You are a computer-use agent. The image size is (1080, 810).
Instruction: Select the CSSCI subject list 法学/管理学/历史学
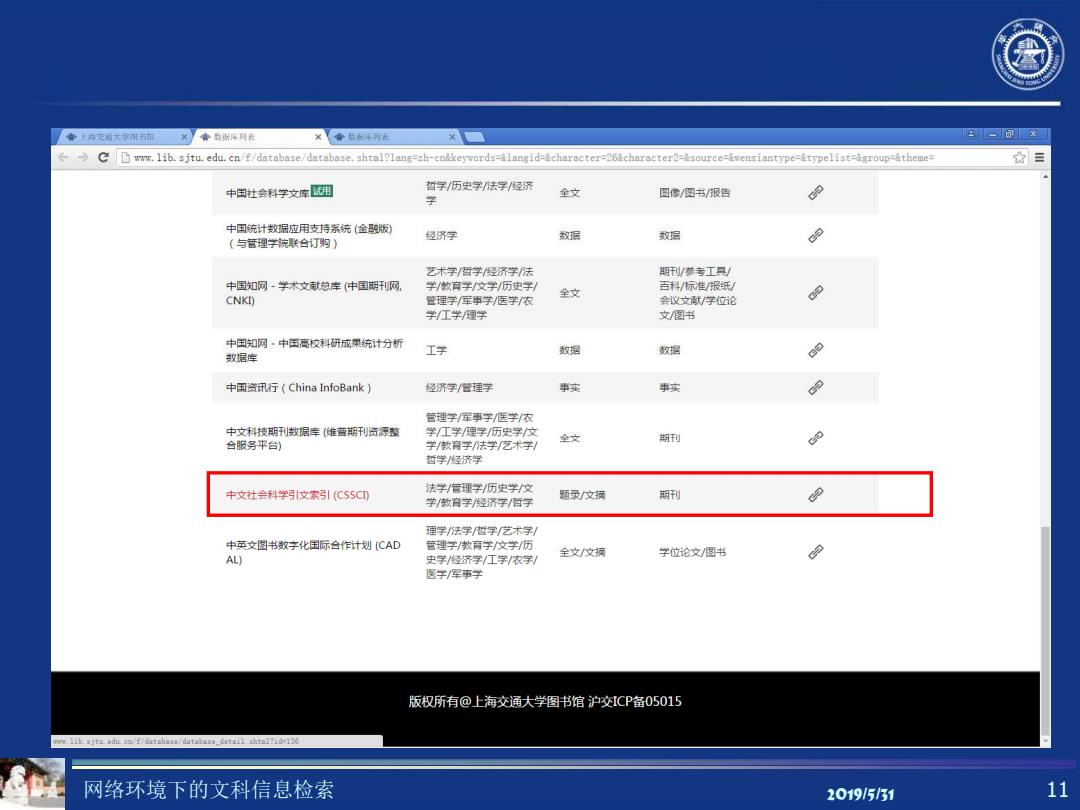point(479,495)
